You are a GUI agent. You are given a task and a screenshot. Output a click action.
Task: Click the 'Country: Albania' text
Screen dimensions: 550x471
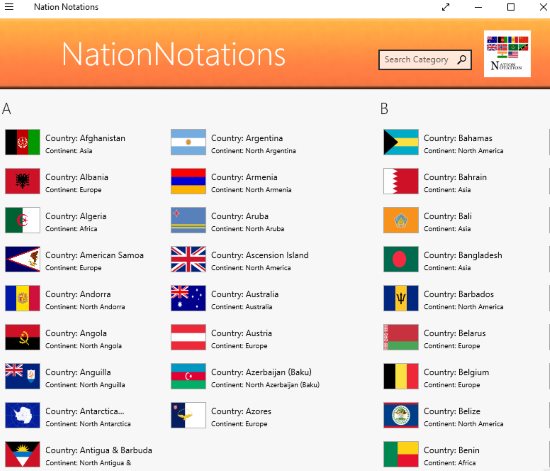click(x=77, y=177)
